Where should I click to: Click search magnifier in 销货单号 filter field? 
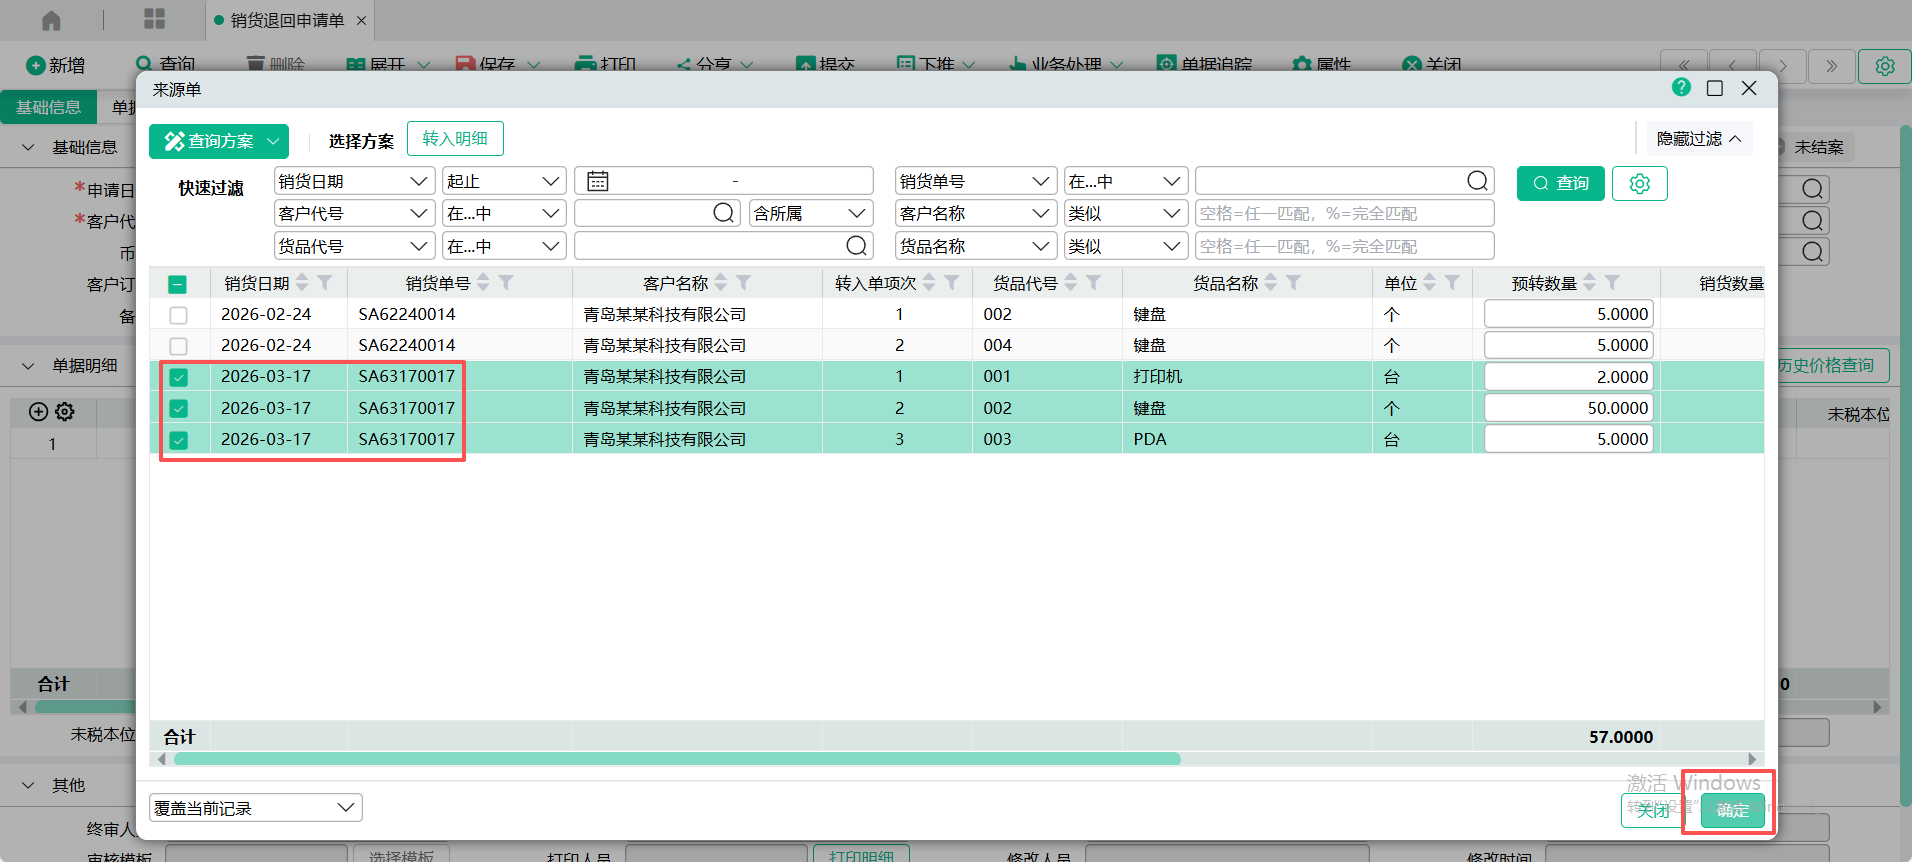(1477, 181)
